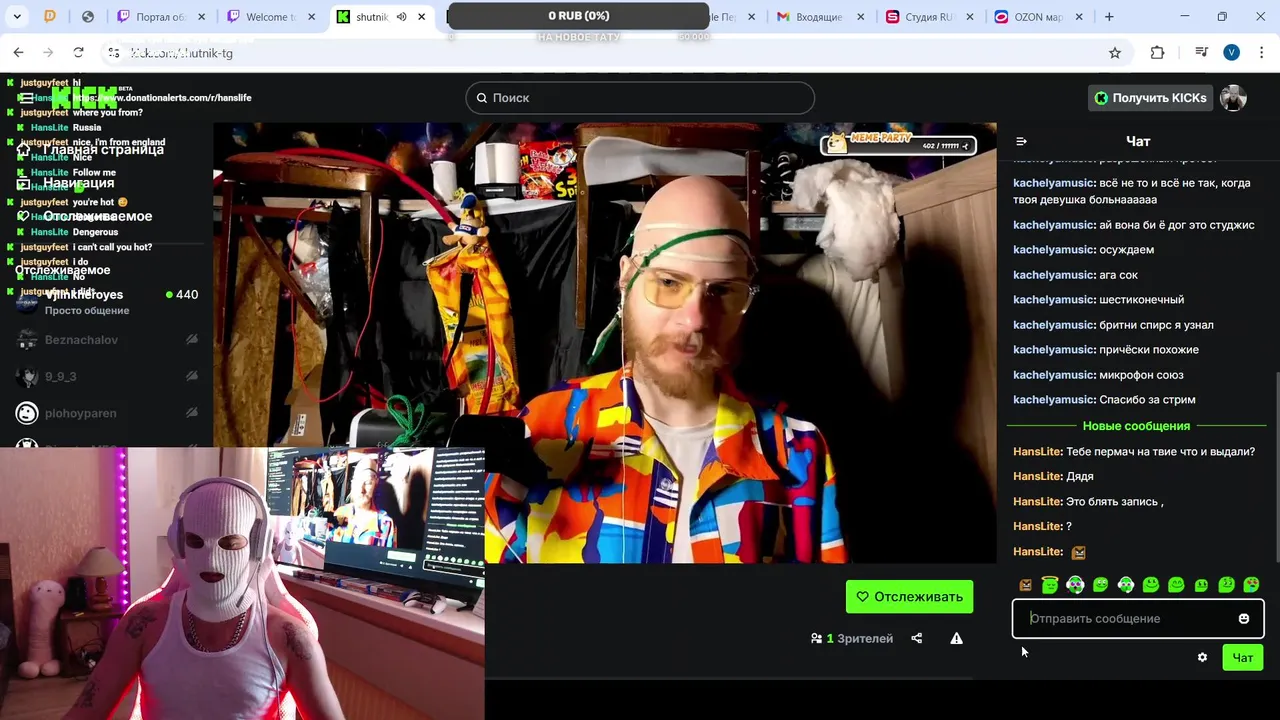Insert the green halo angel emote
This screenshot has width=1280, height=720.
pyautogui.click(x=1050, y=585)
